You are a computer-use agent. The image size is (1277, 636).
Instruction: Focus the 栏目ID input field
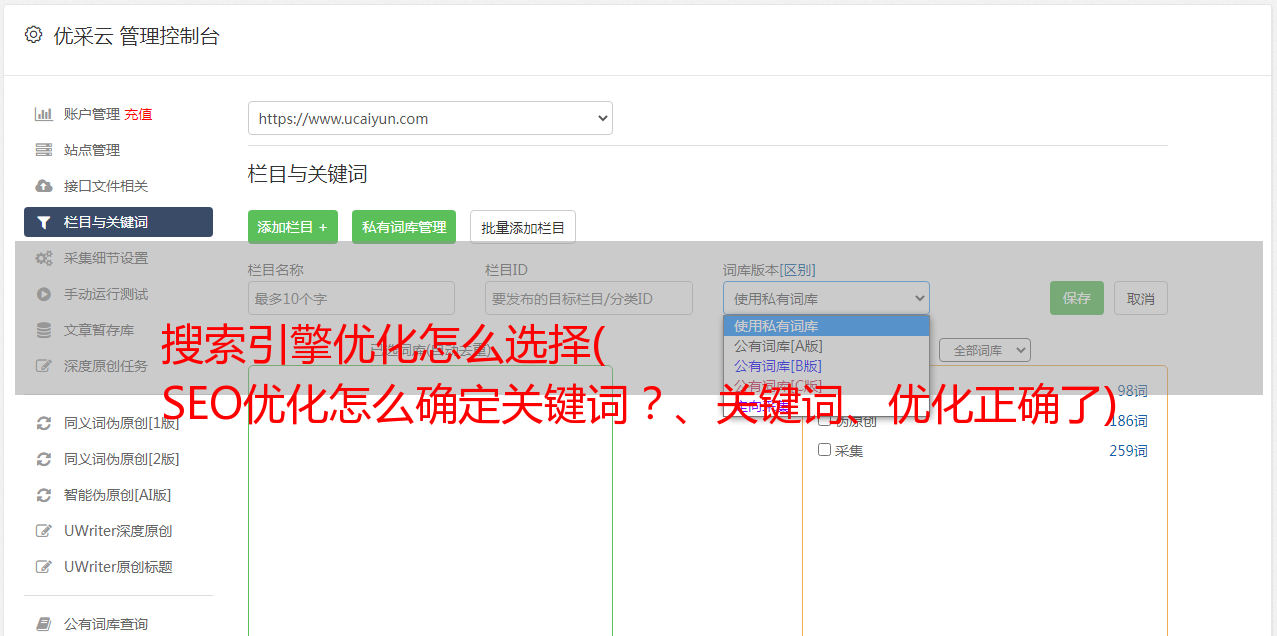[589, 298]
